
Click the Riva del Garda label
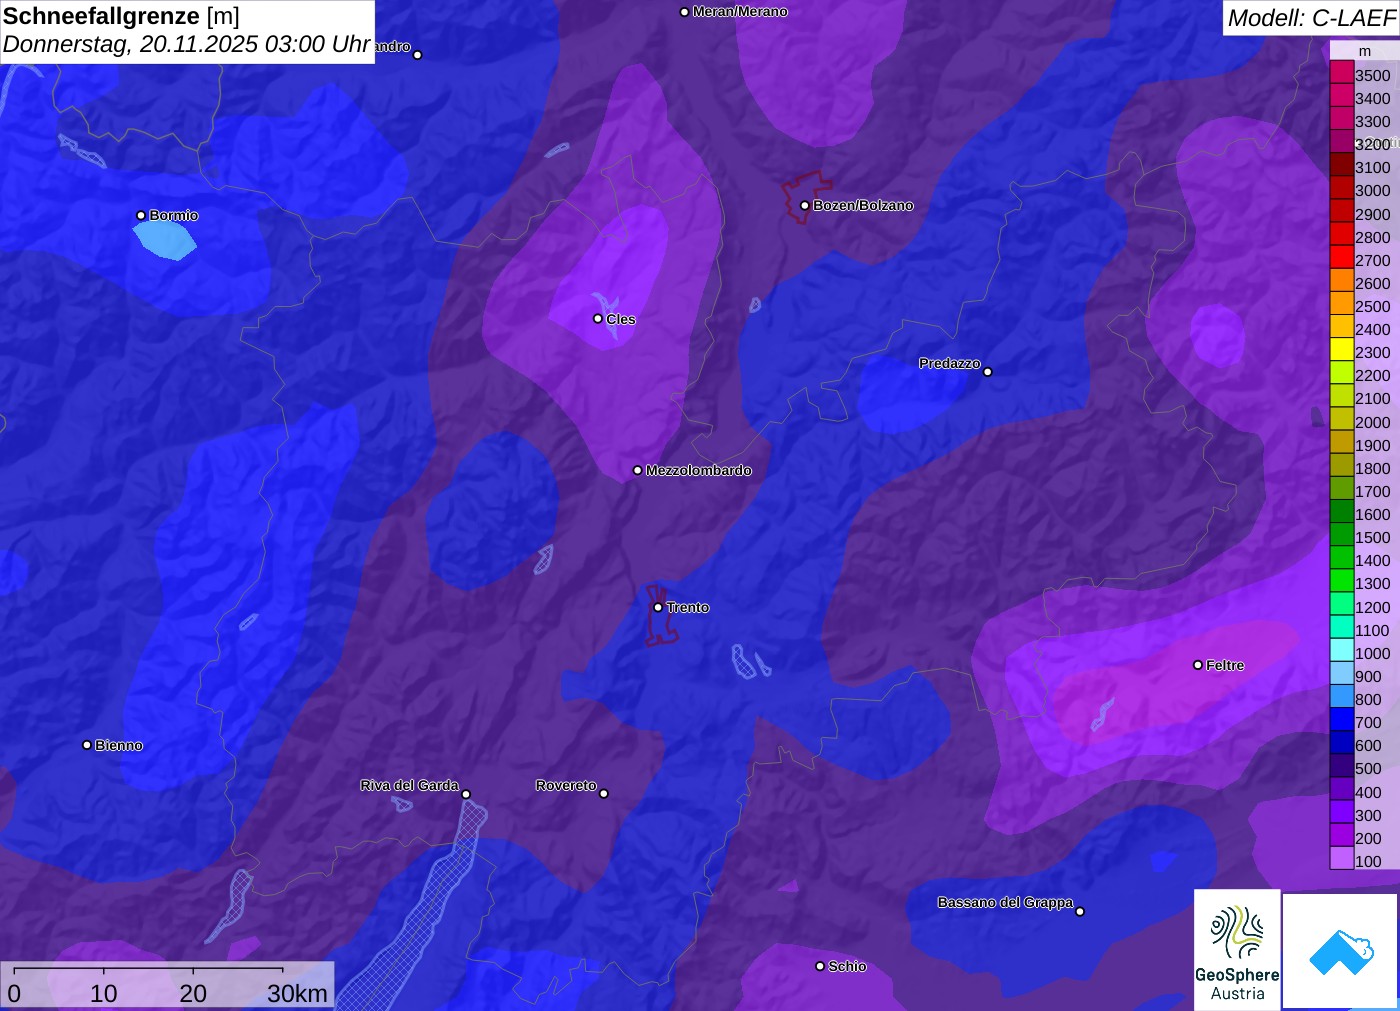(x=409, y=785)
